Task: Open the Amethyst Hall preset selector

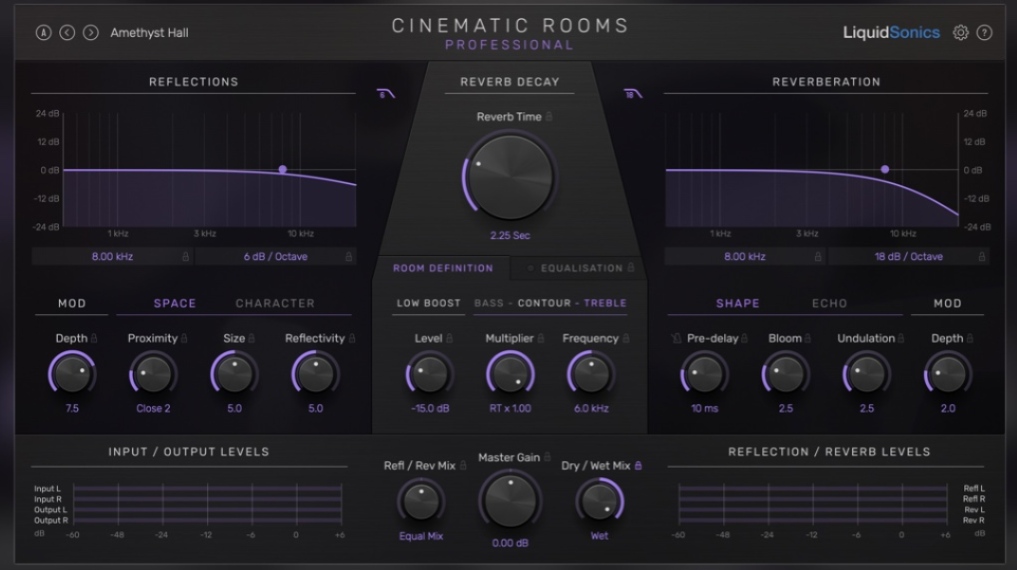Action: pos(149,32)
